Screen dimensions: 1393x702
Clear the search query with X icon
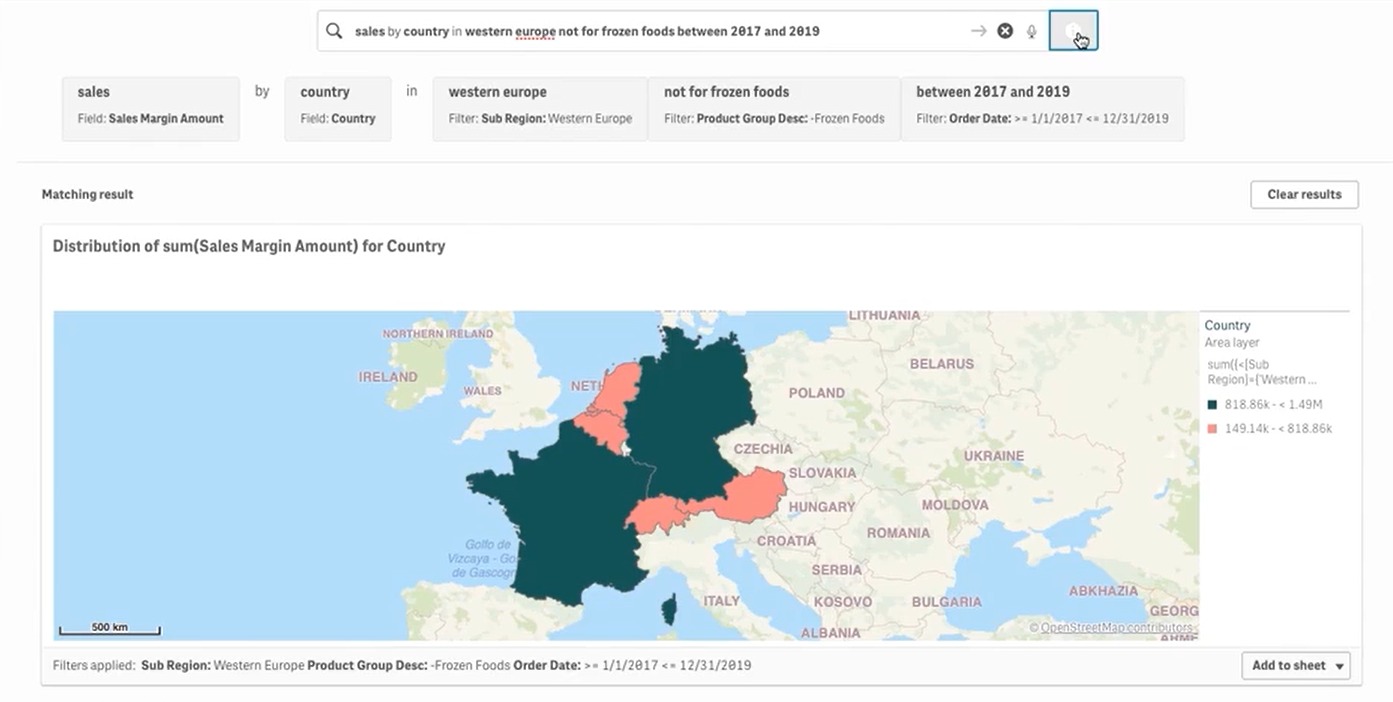click(x=1005, y=31)
